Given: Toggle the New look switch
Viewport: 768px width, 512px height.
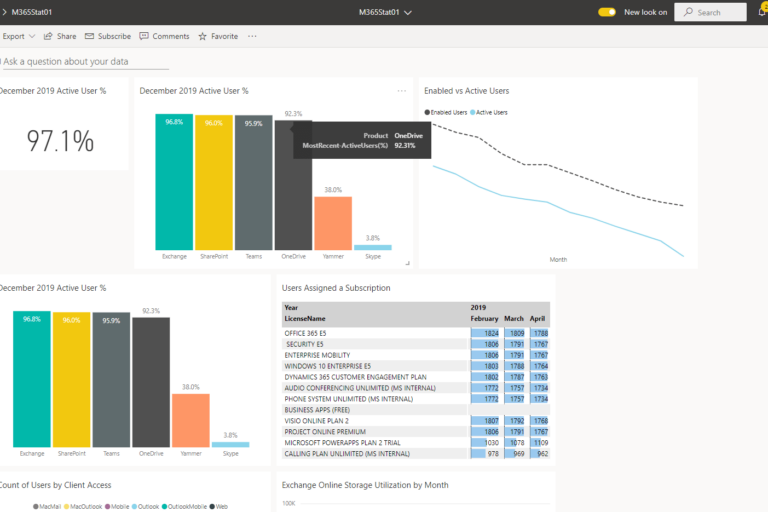Looking at the screenshot, I should pyautogui.click(x=607, y=12).
